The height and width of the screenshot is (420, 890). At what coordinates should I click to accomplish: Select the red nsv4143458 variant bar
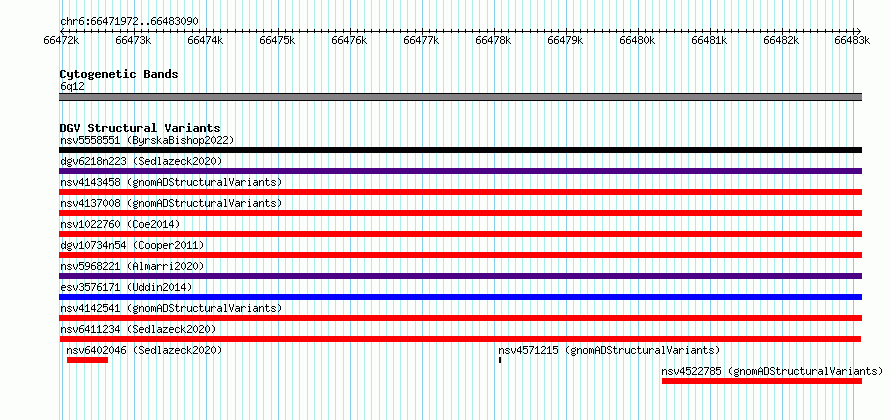[460, 192]
